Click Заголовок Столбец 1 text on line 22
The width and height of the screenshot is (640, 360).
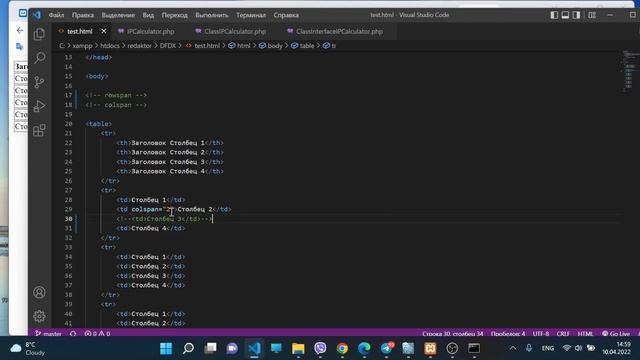(x=168, y=143)
